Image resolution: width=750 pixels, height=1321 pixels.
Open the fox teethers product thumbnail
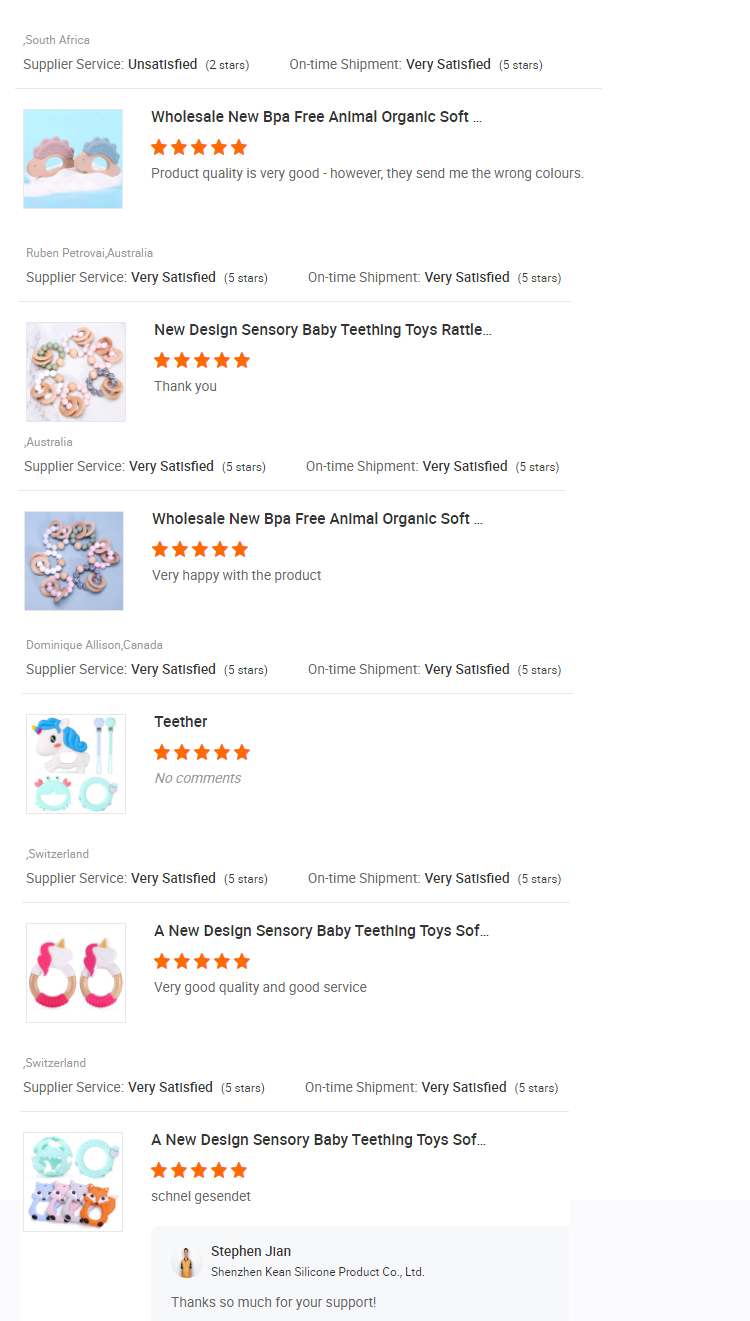pyautogui.click(x=73, y=1182)
